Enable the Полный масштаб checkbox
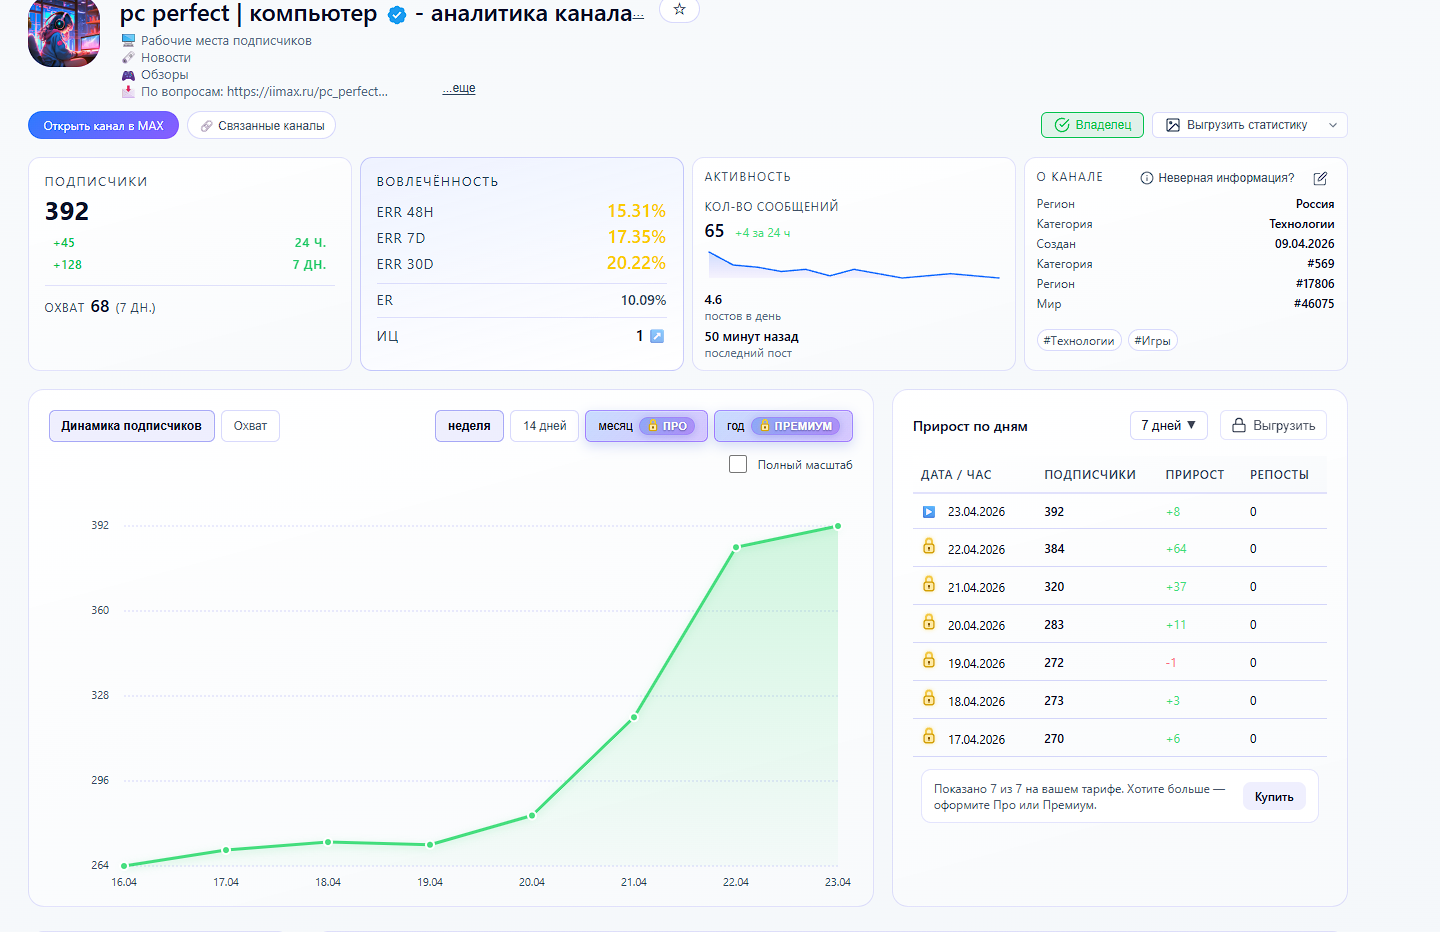The width and height of the screenshot is (1440, 932). [x=738, y=464]
